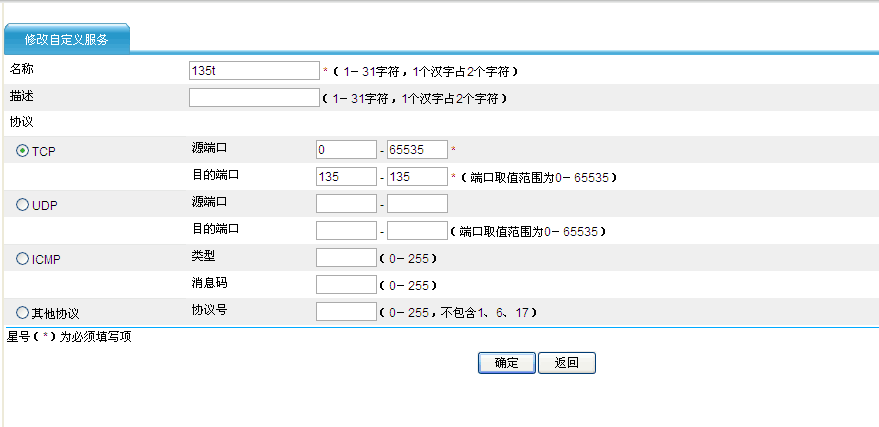Click the ICMP 类型 input field
879x427 pixels.
pyautogui.click(x=345, y=258)
